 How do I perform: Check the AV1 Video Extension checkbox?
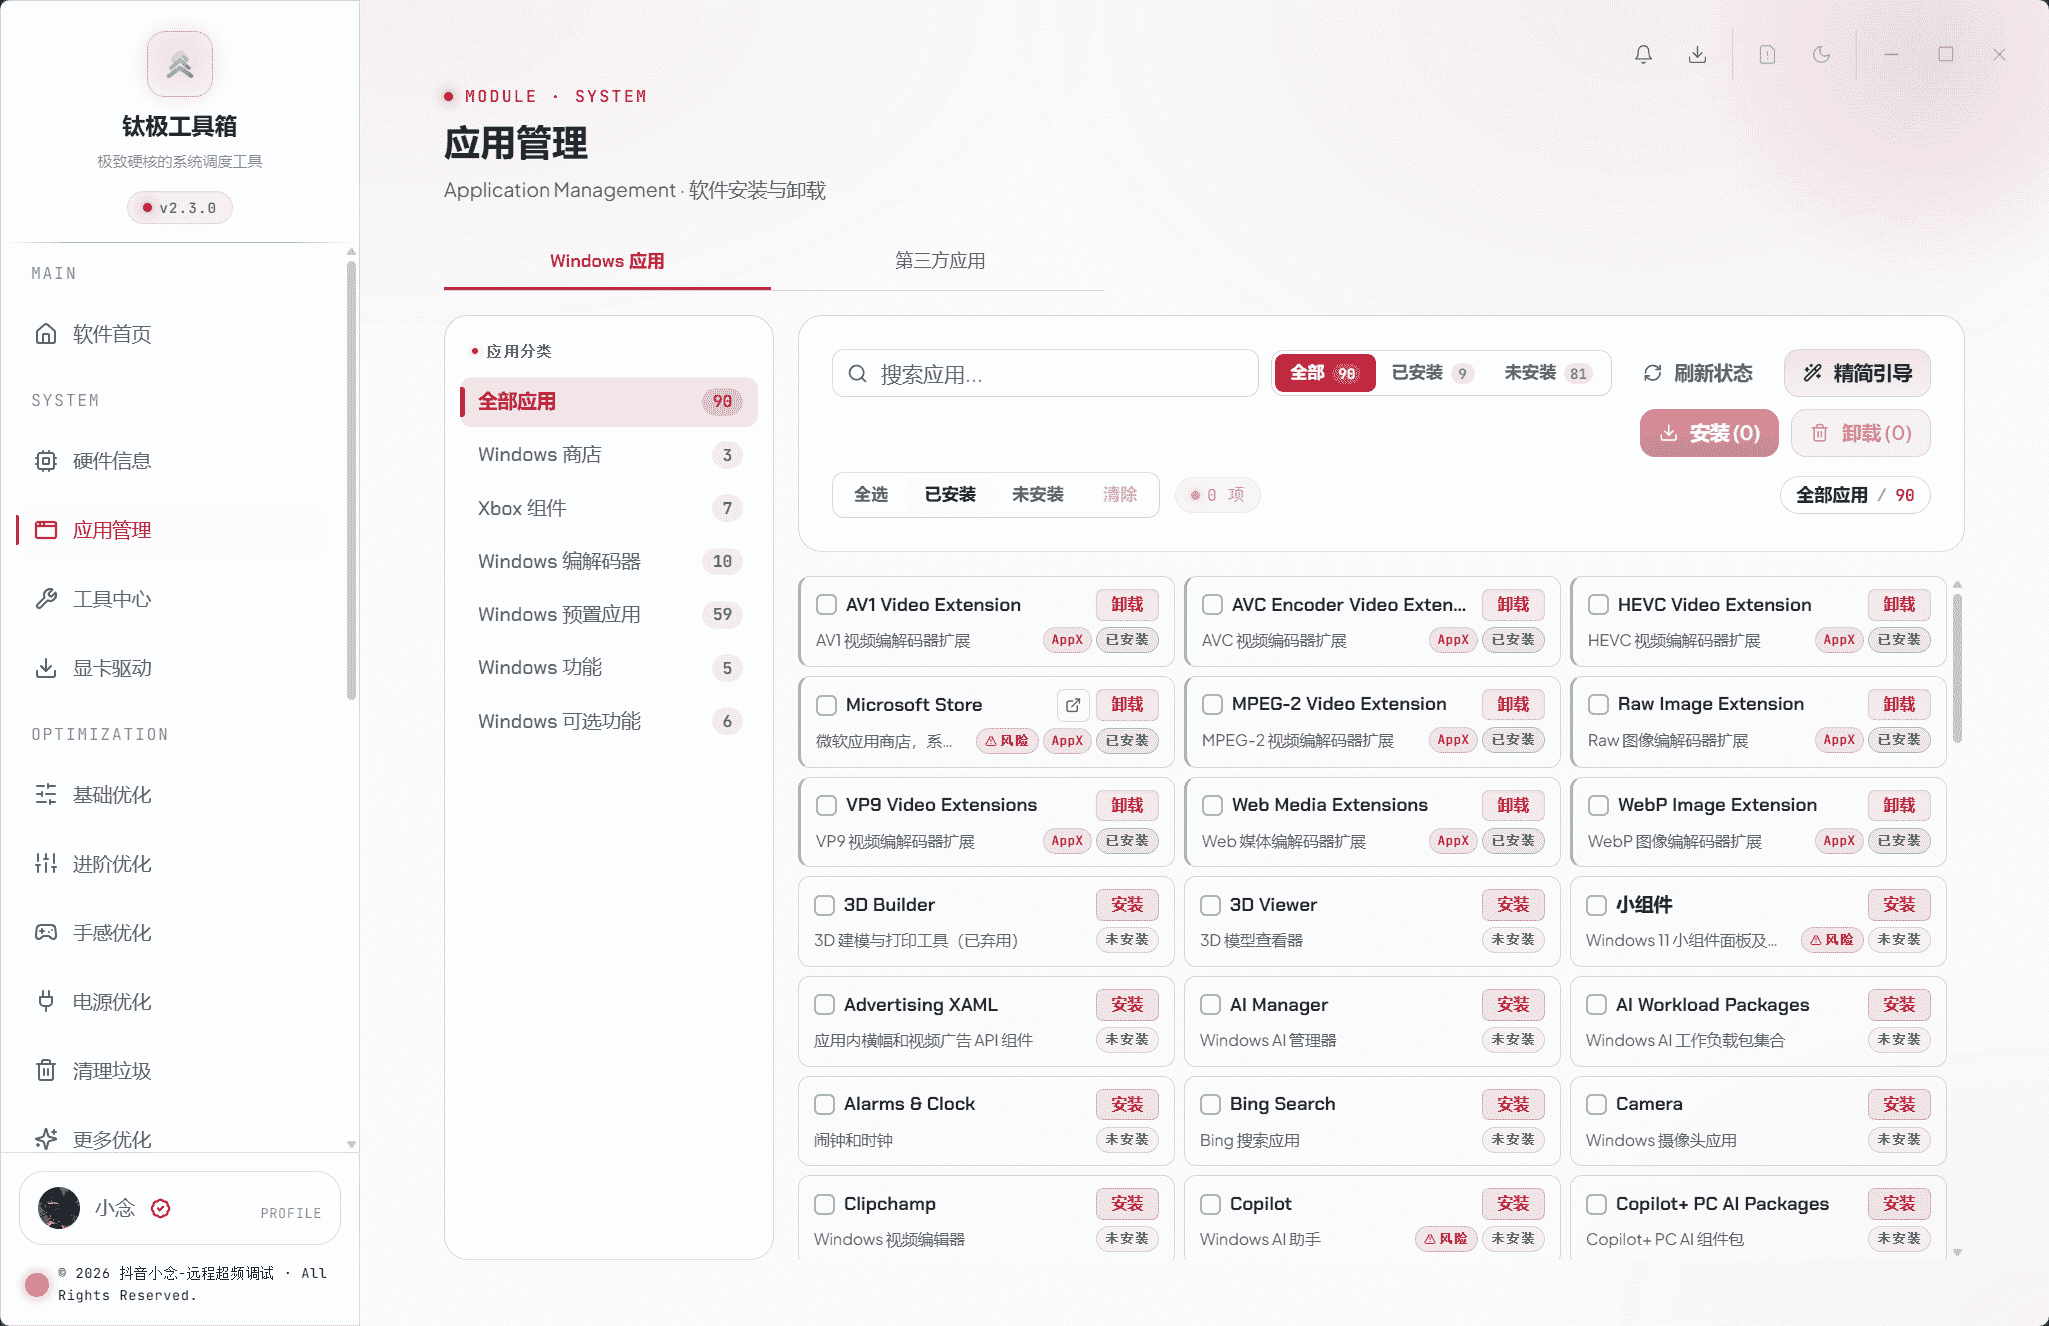(826, 605)
